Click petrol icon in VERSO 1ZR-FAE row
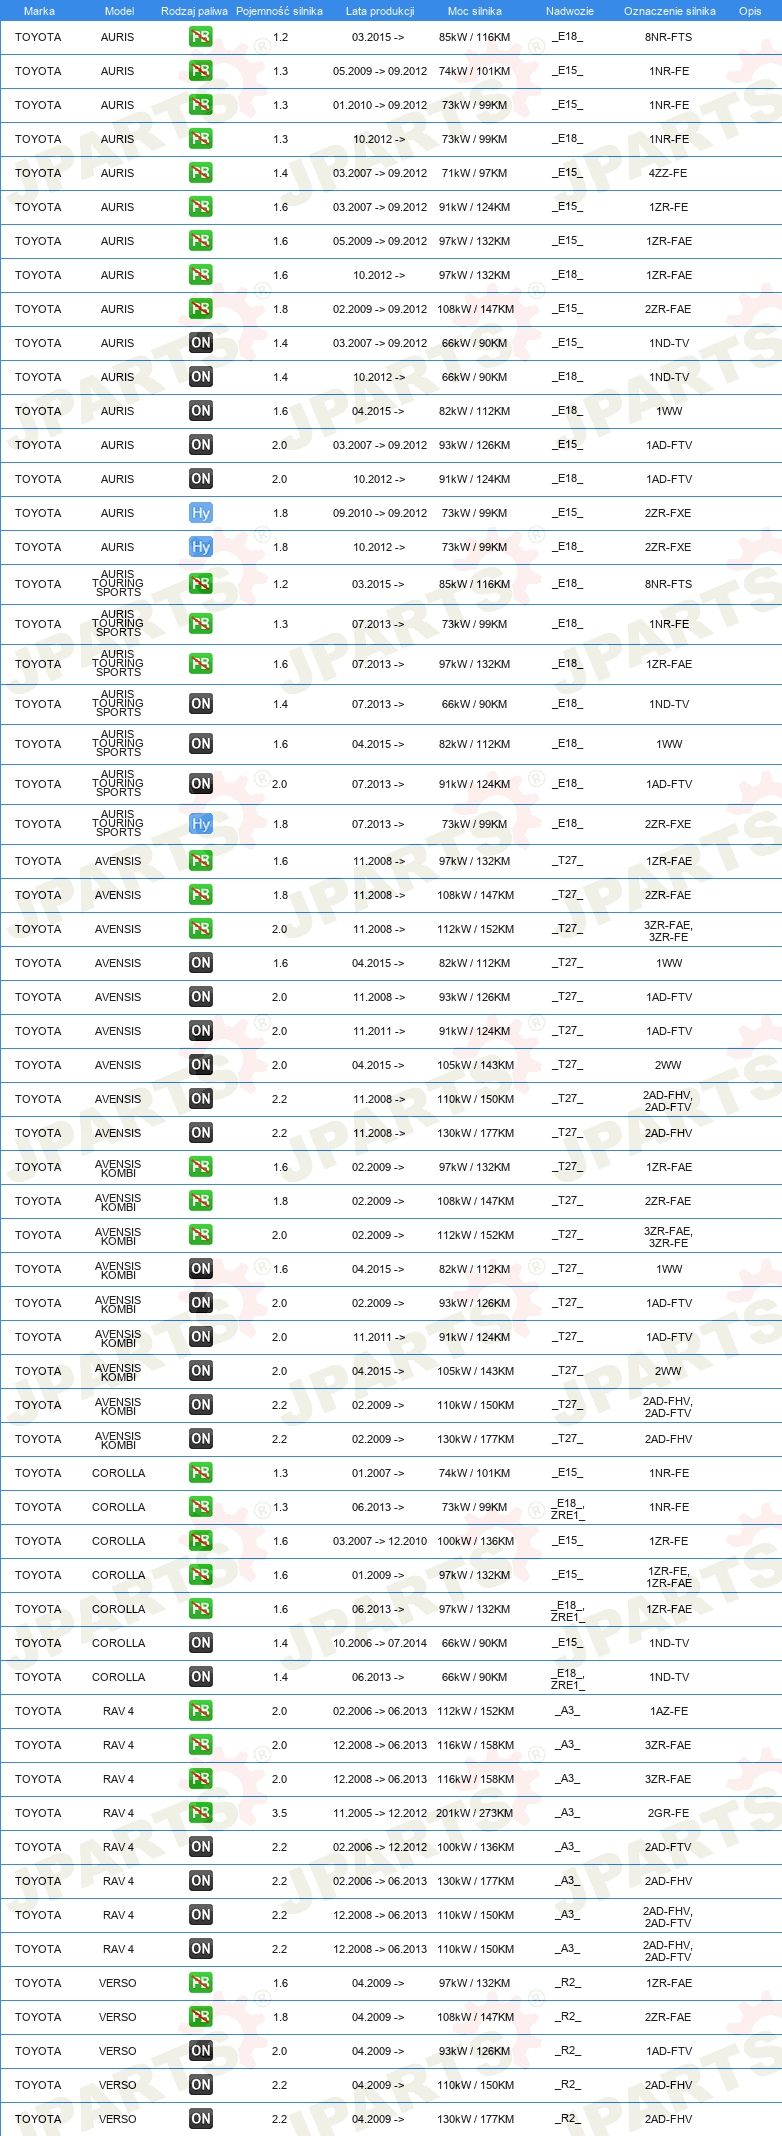This screenshot has height=2136, width=782. pos(200,1983)
